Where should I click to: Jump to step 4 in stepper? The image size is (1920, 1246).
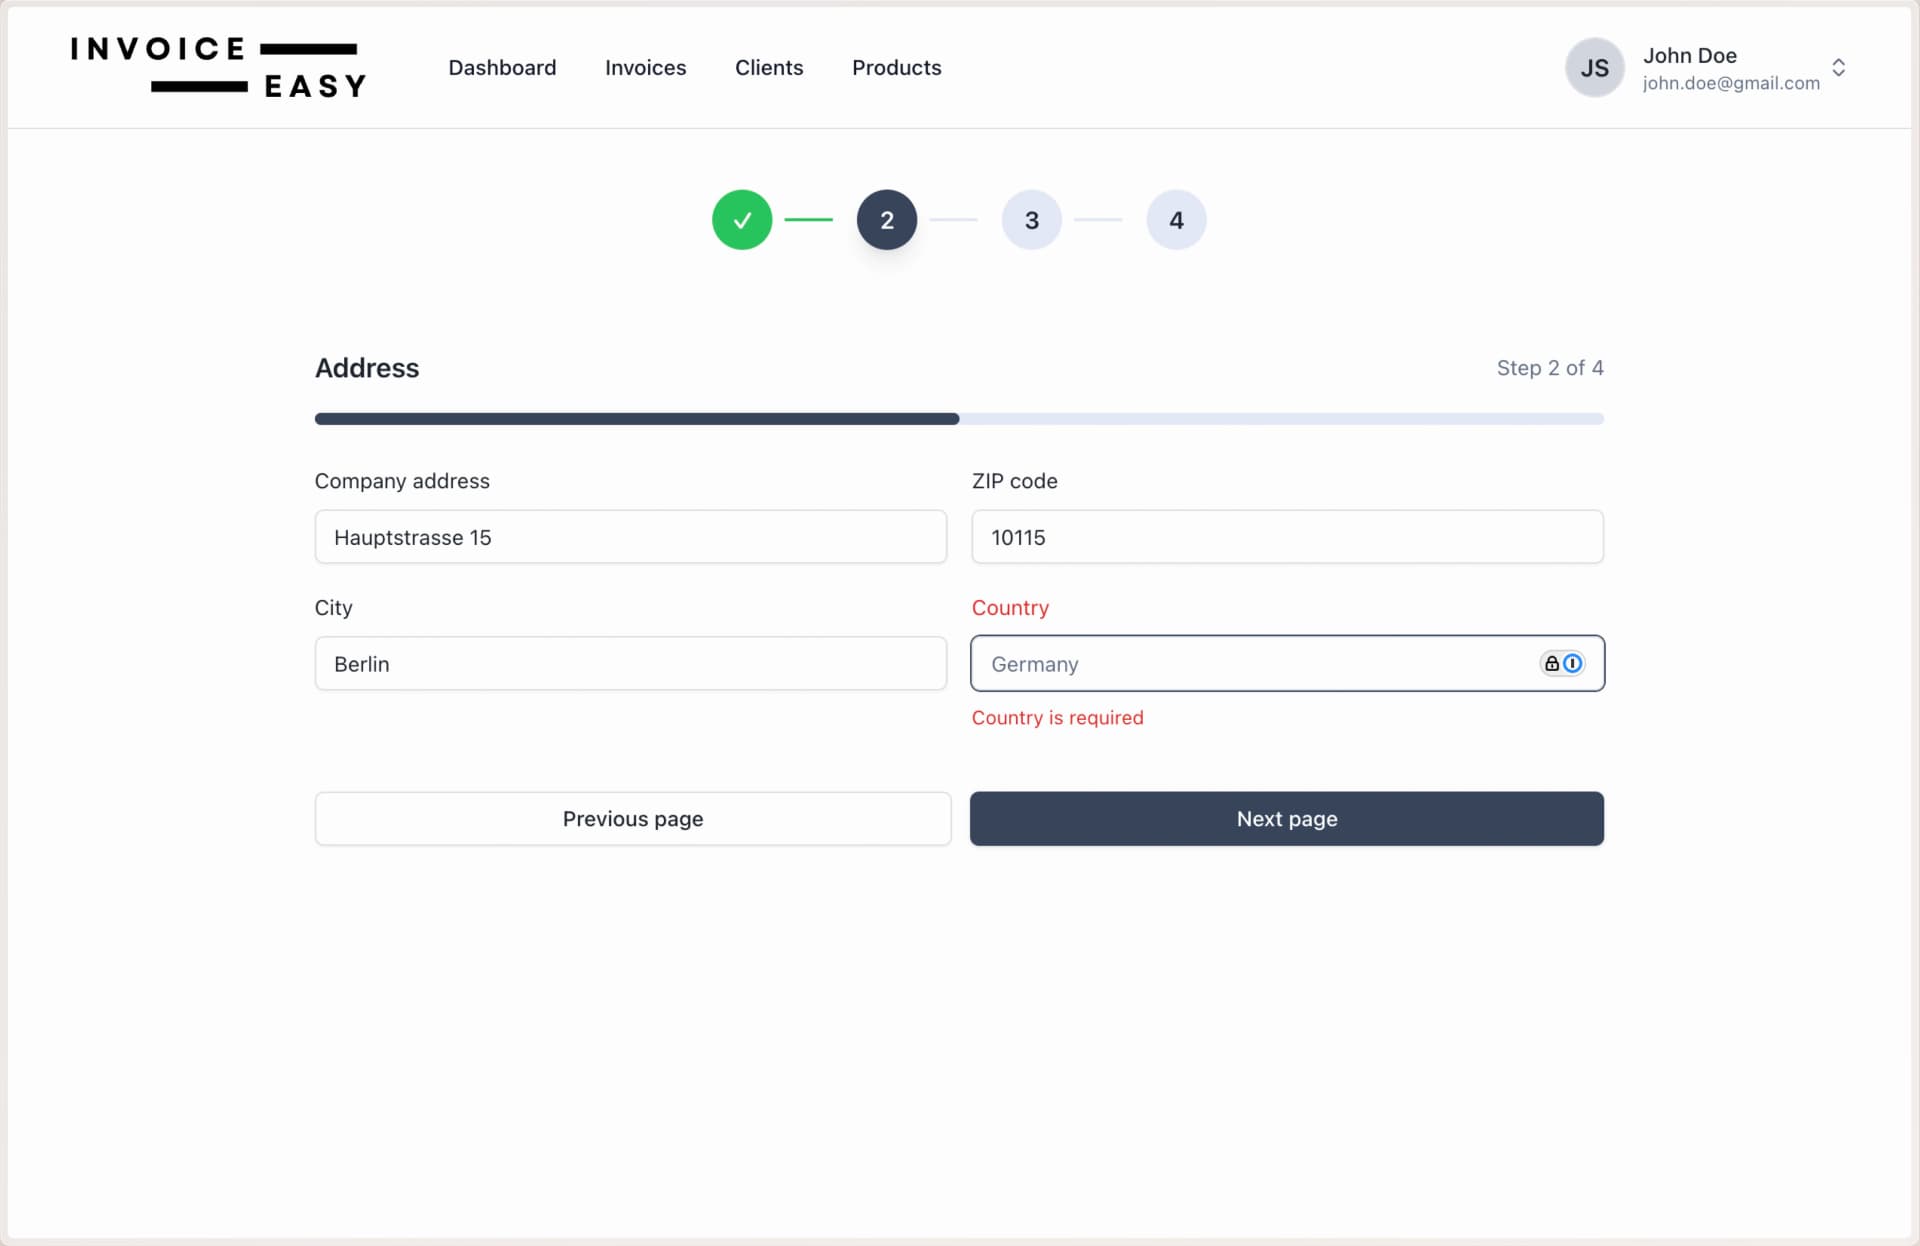pyautogui.click(x=1176, y=220)
